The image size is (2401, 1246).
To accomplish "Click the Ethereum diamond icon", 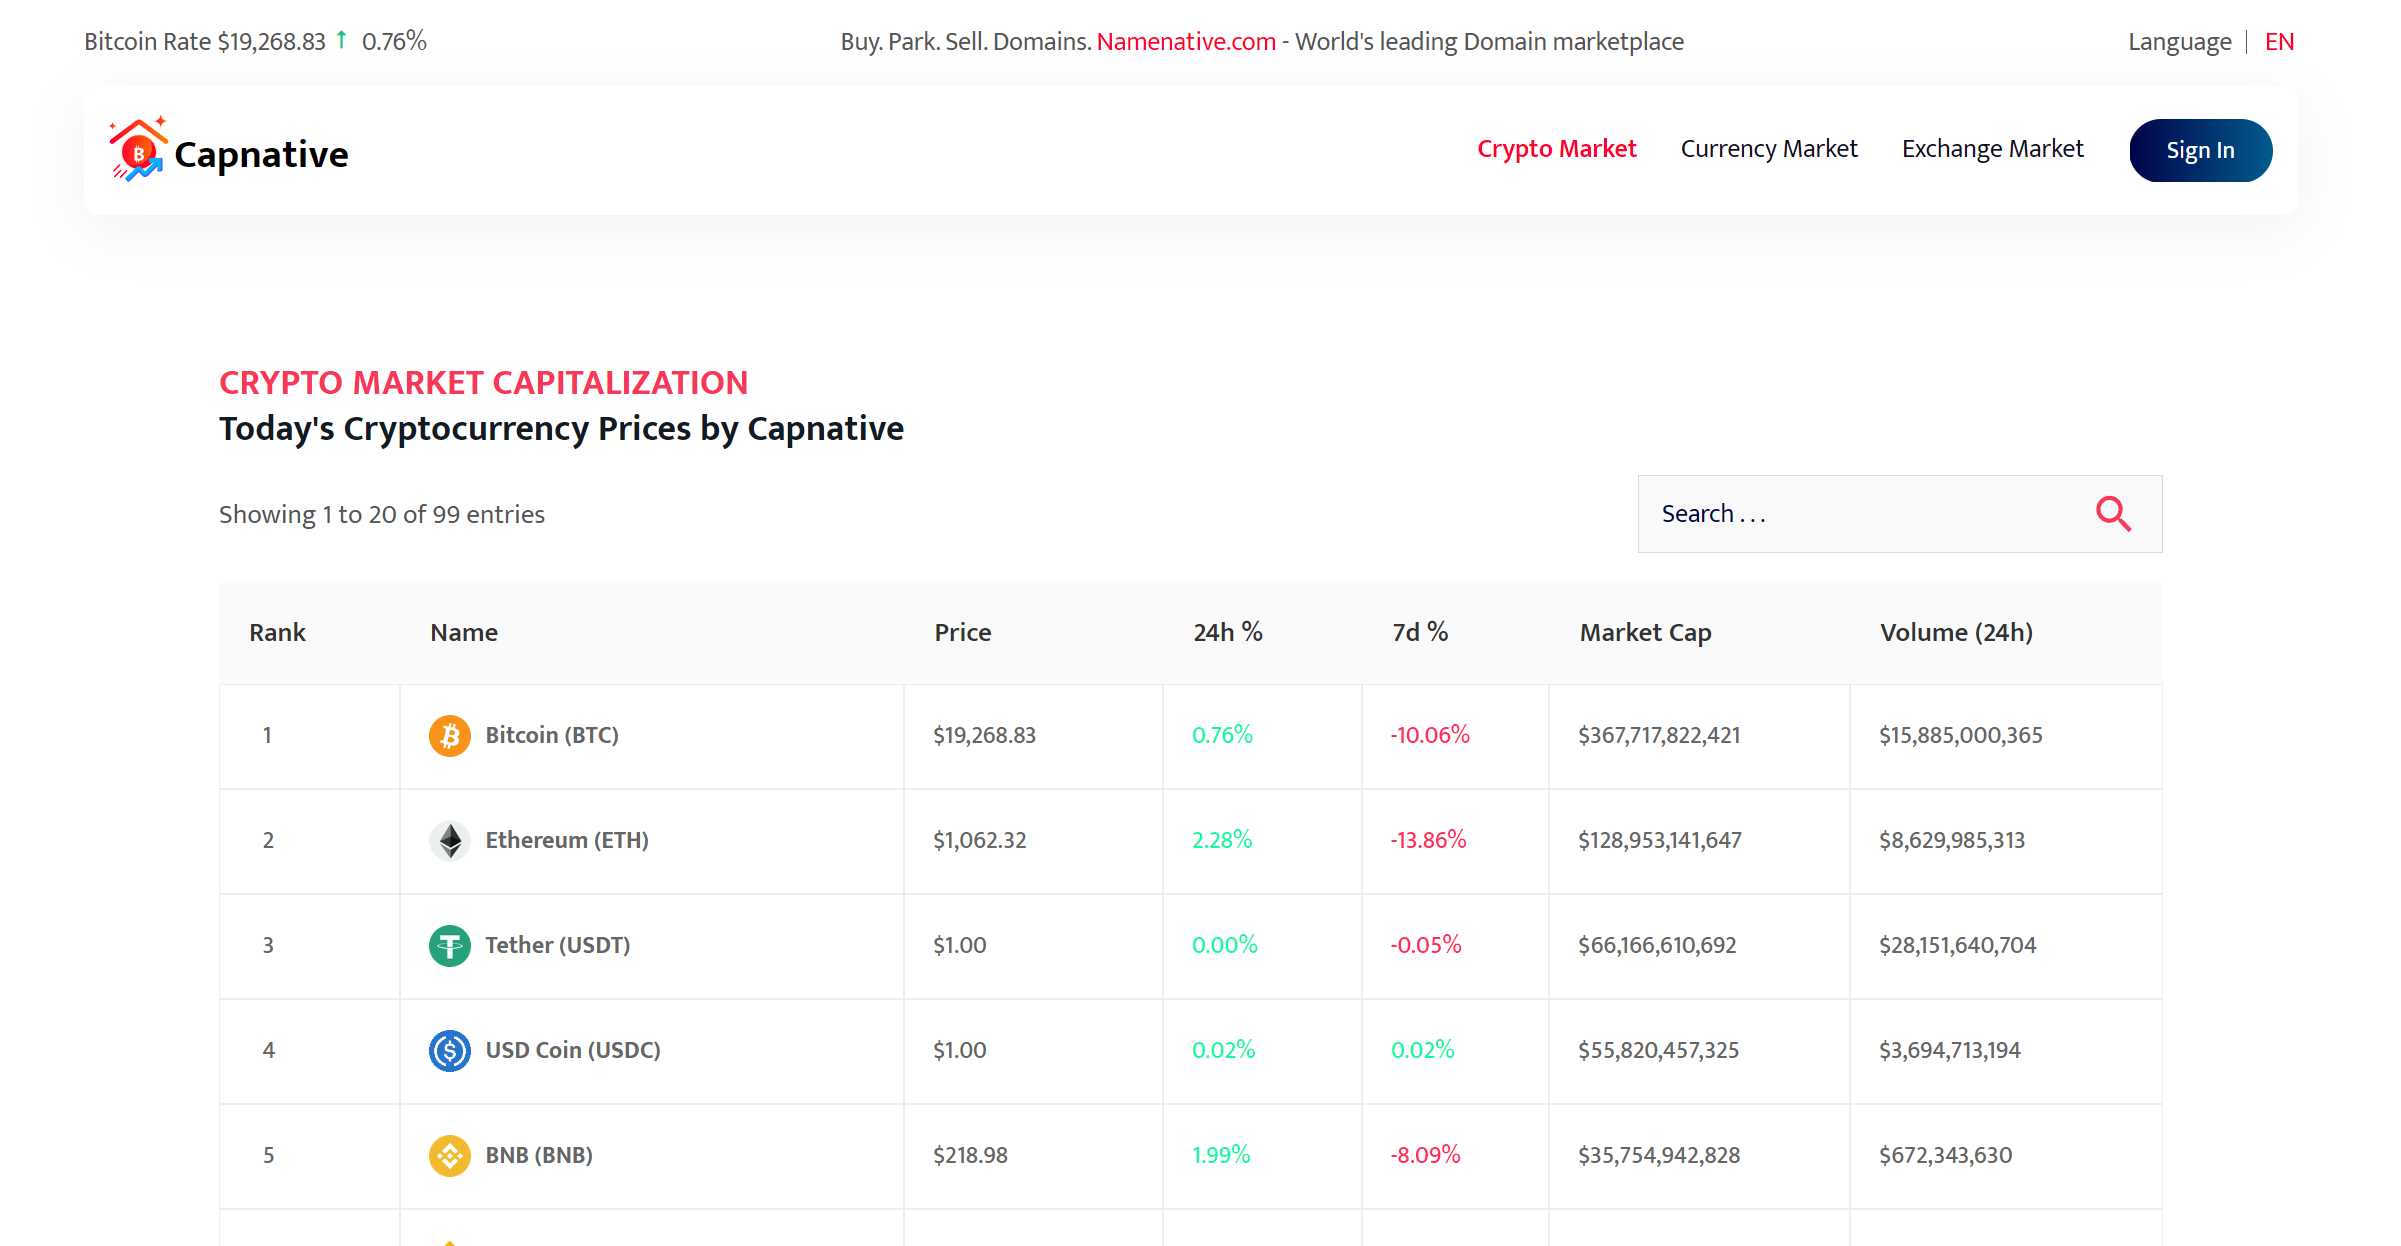I will pyautogui.click(x=450, y=840).
